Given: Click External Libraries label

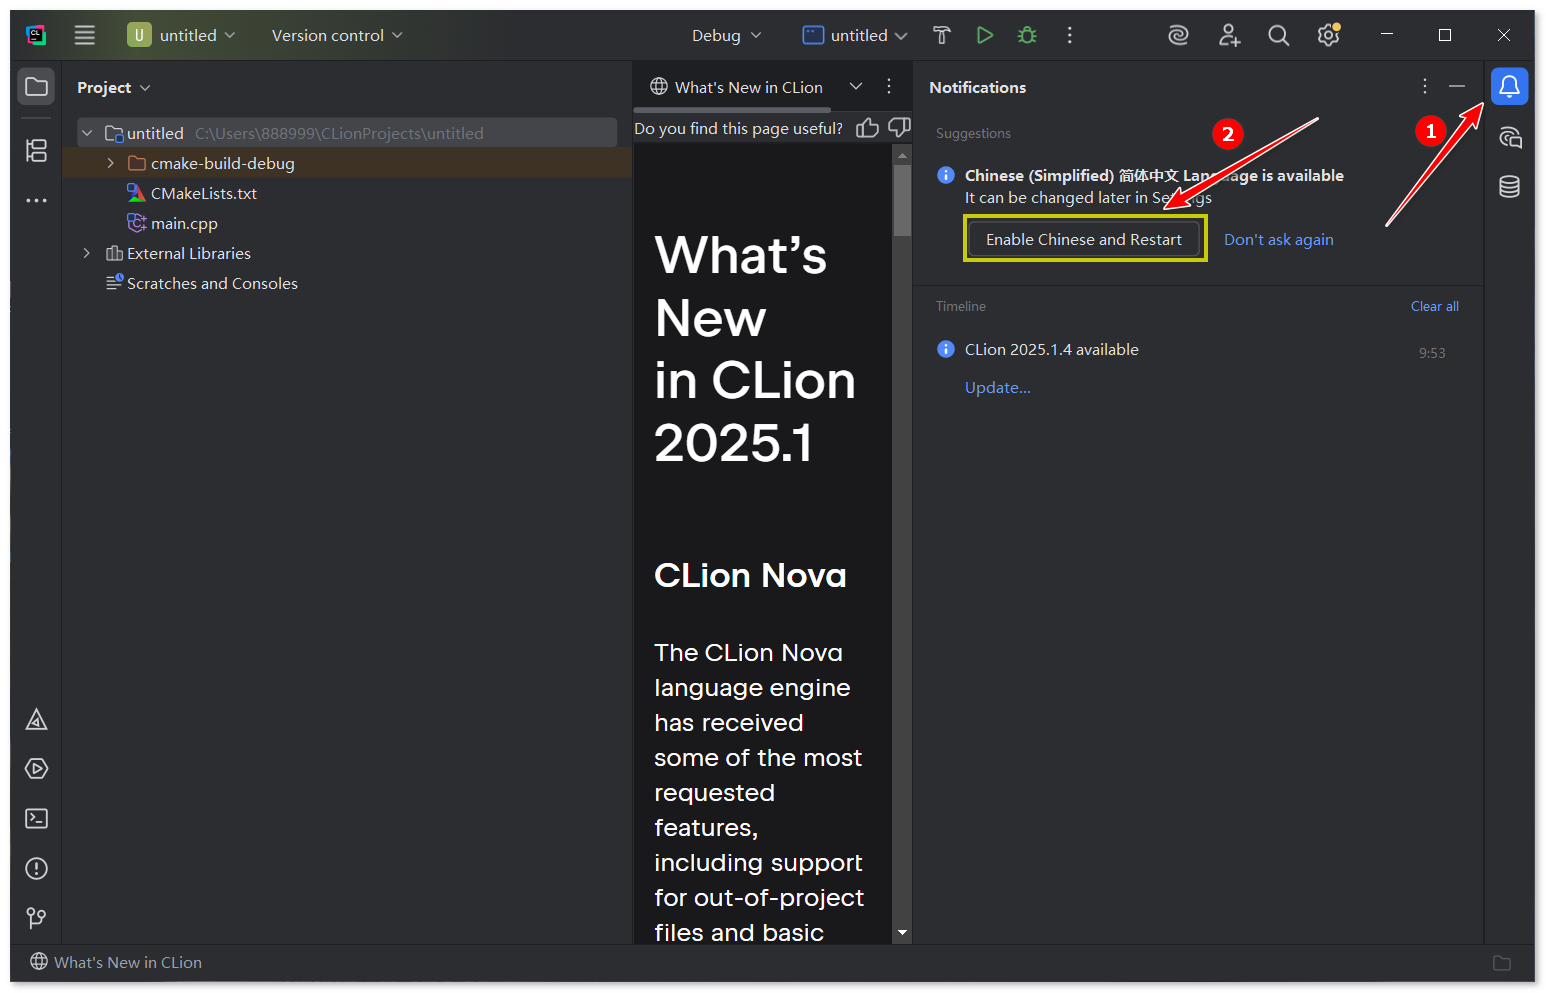Looking at the screenshot, I should (x=189, y=253).
